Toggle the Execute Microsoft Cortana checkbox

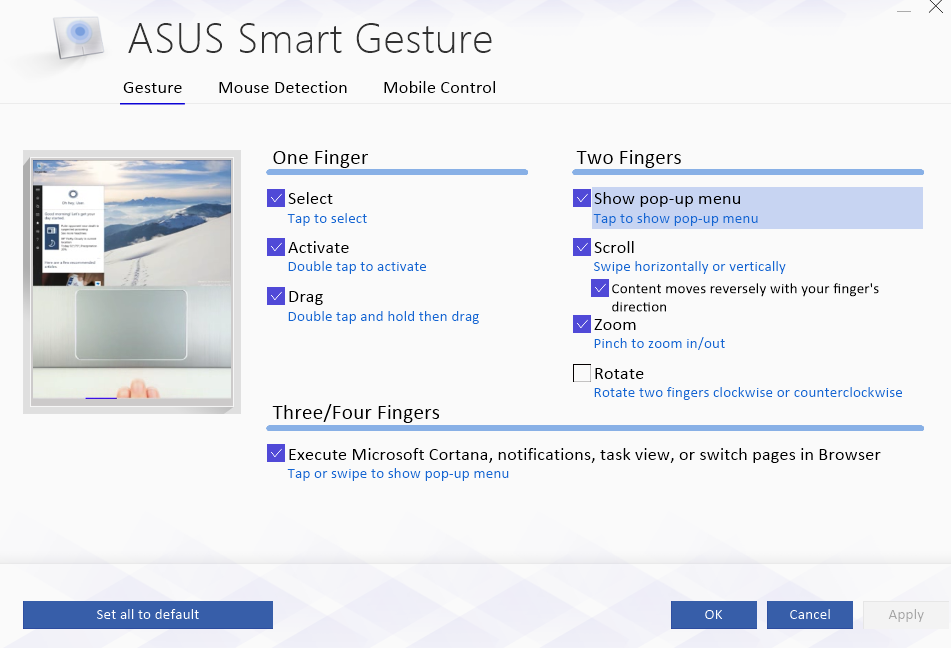point(276,453)
